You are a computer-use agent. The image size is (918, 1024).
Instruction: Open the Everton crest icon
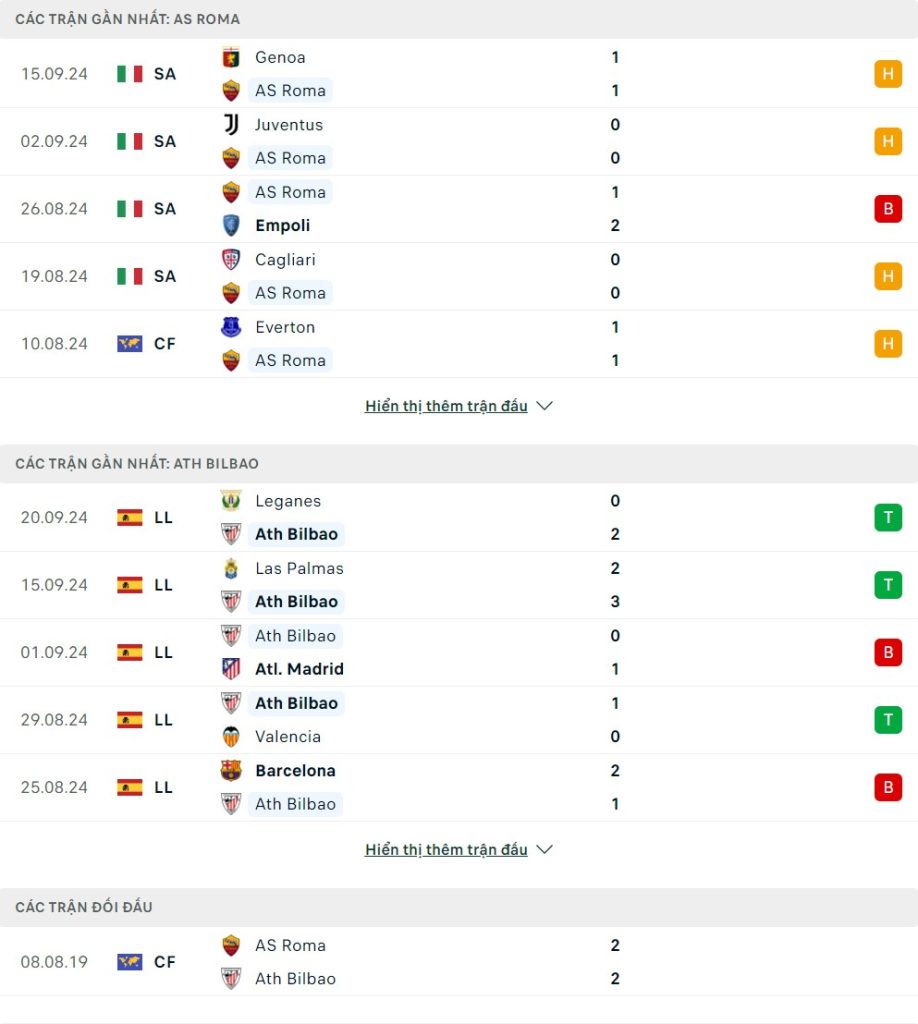point(231,327)
